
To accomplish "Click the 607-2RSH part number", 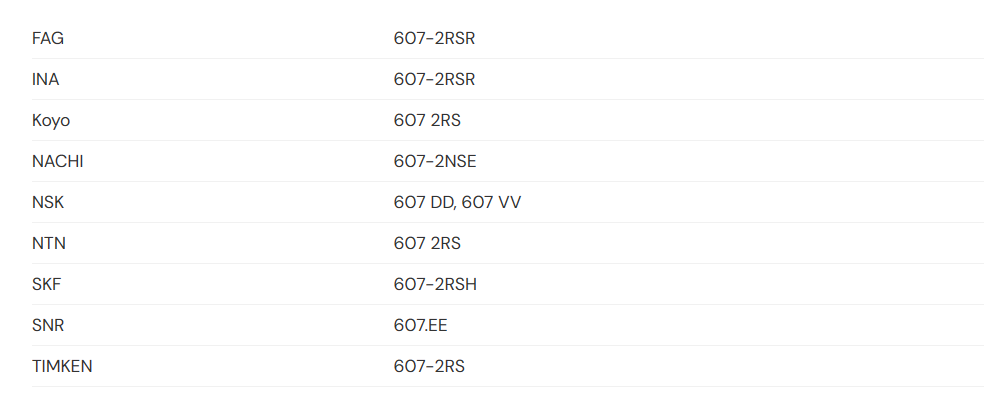I will [435, 285].
